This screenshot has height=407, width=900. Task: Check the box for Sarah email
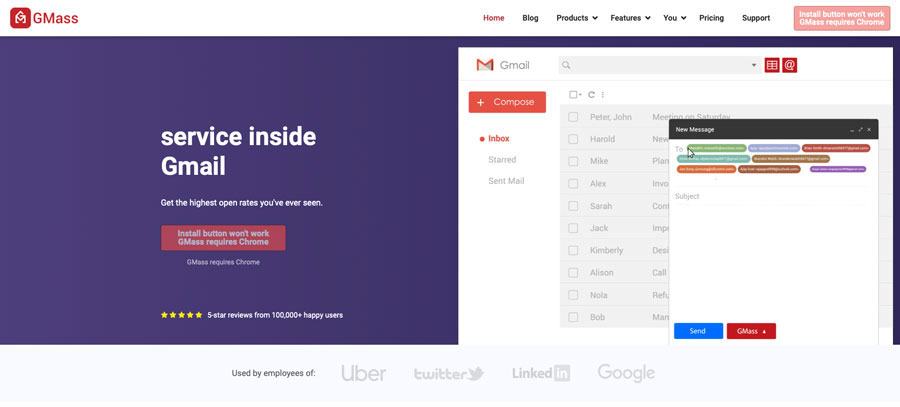point(573,206)
